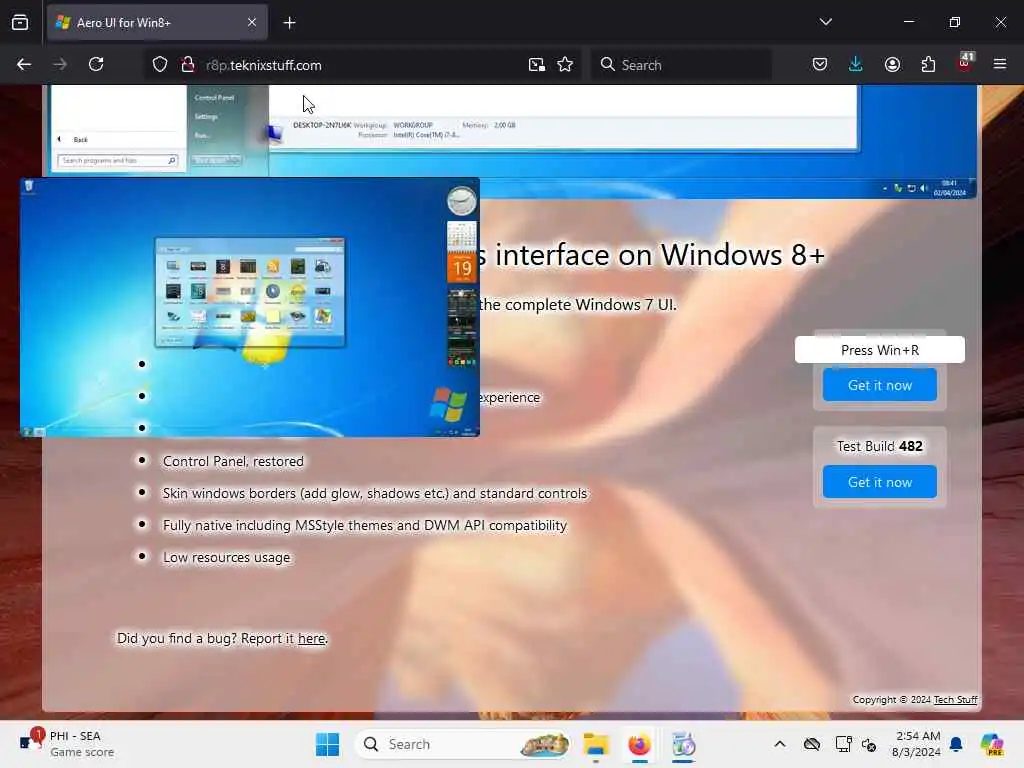Close the Aero UI for Win8+ tab
The width and height of the screenshot is (1024, 768).
tap(252, 22)
